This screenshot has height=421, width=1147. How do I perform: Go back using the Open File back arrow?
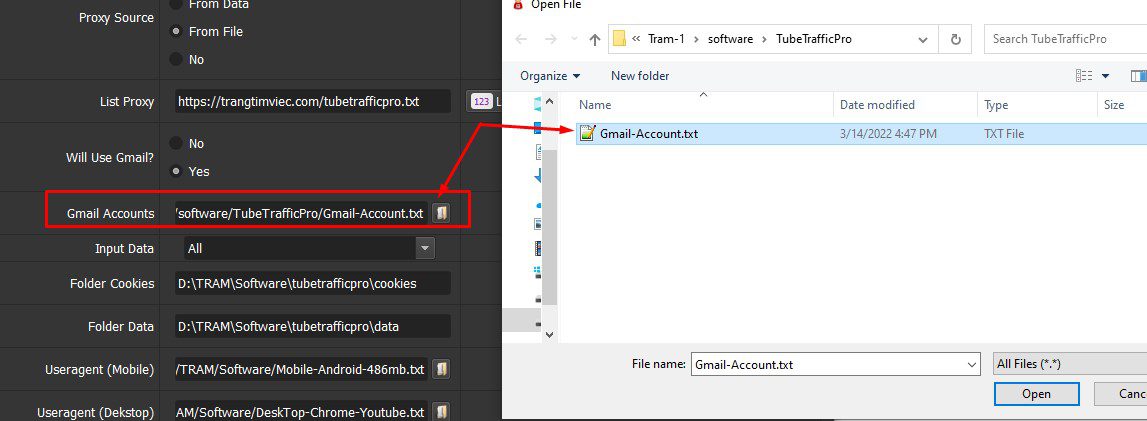click(x=522, y=39)
